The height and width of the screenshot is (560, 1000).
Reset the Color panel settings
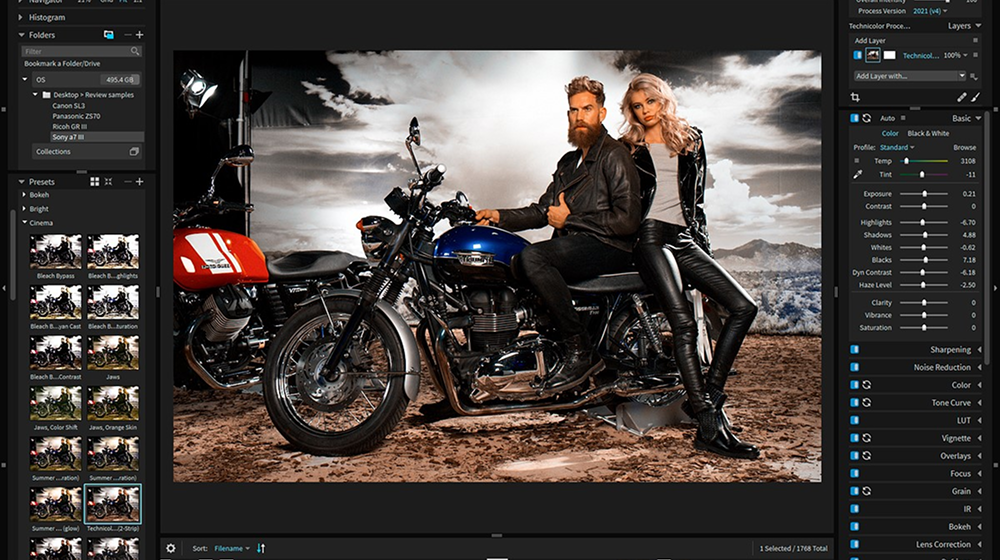point(867,385)
